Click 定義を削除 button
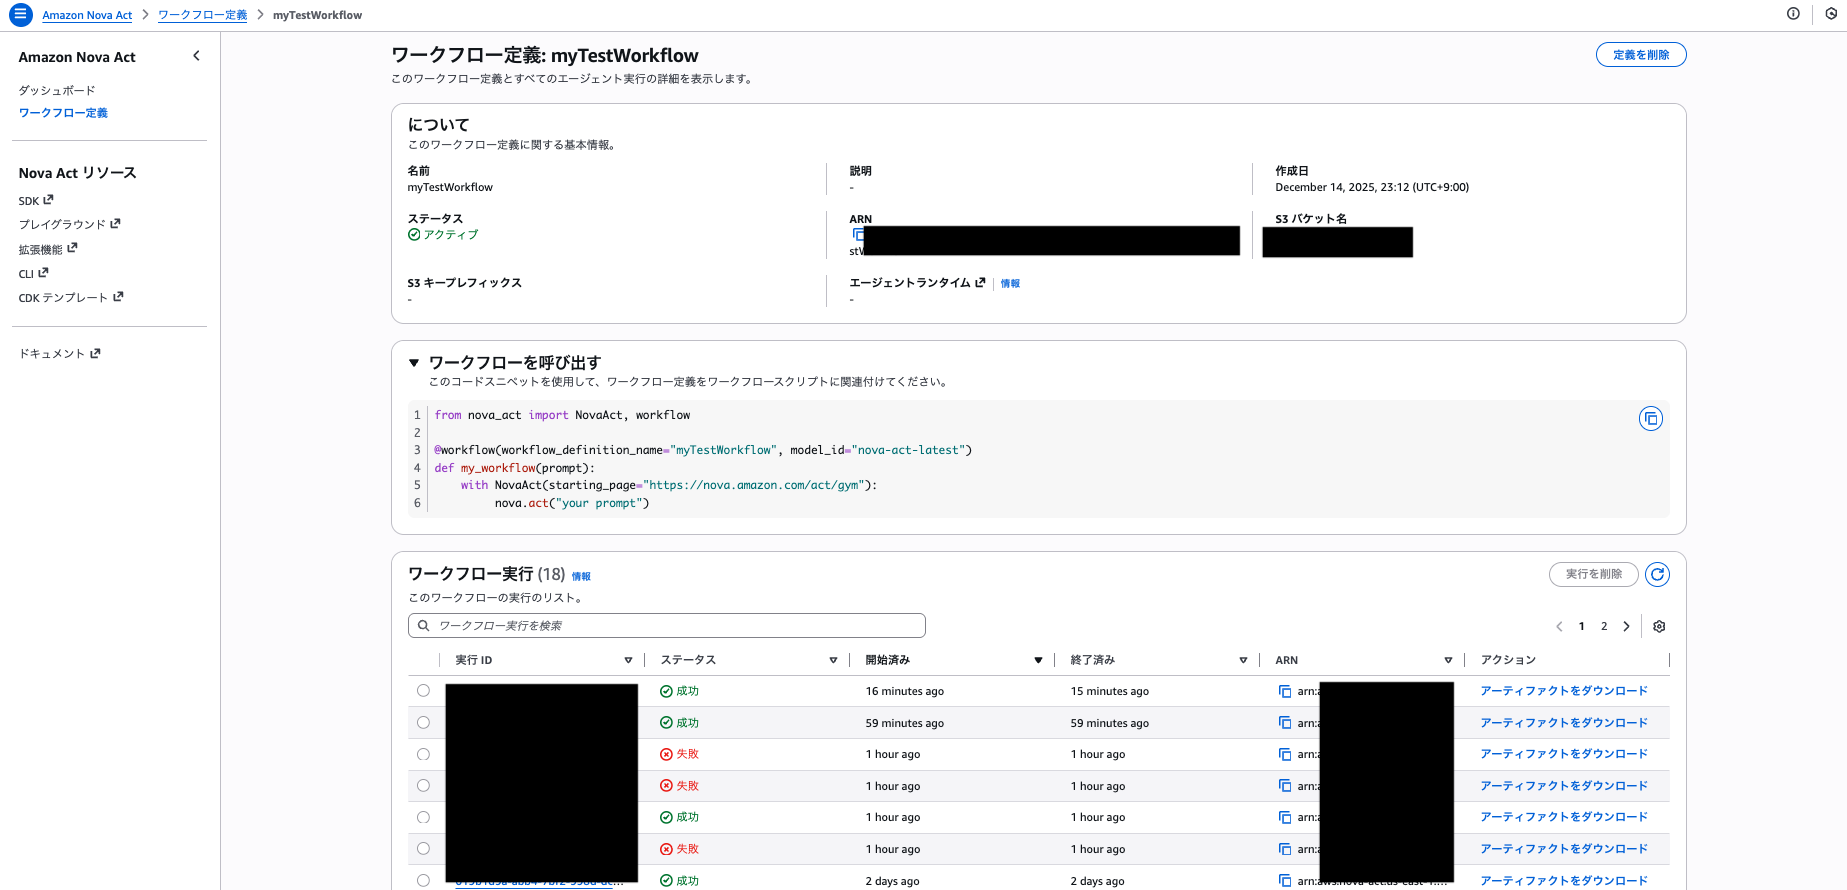This screenshot has width=1847, height=890. pyautogui.click(x=1641, y=55)
